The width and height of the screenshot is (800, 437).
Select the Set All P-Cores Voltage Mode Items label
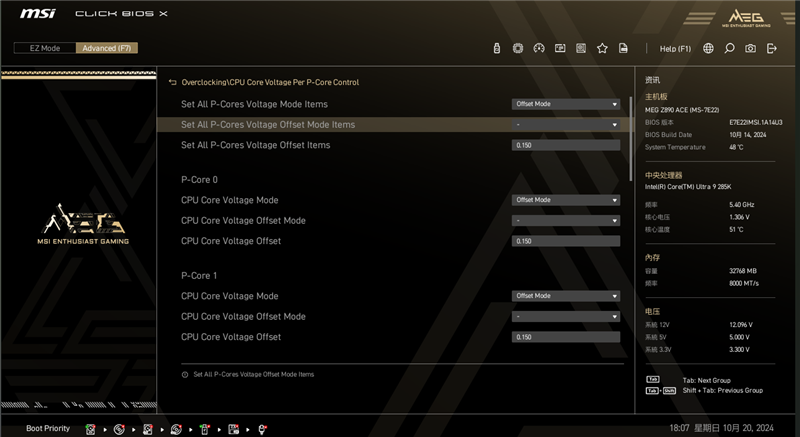(254, 104)
